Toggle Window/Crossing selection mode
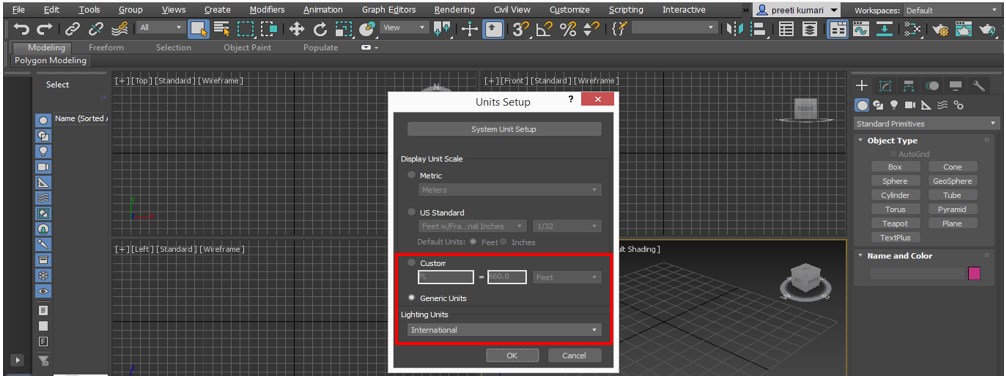The height and width of the screenshot is (379, 1006). pos(269,28)
